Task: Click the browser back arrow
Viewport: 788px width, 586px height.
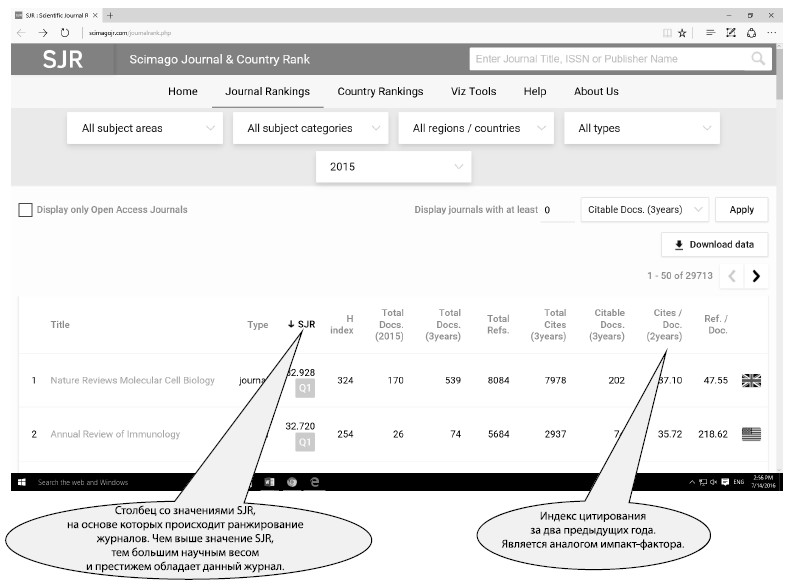Action: [x=21, y=33]
